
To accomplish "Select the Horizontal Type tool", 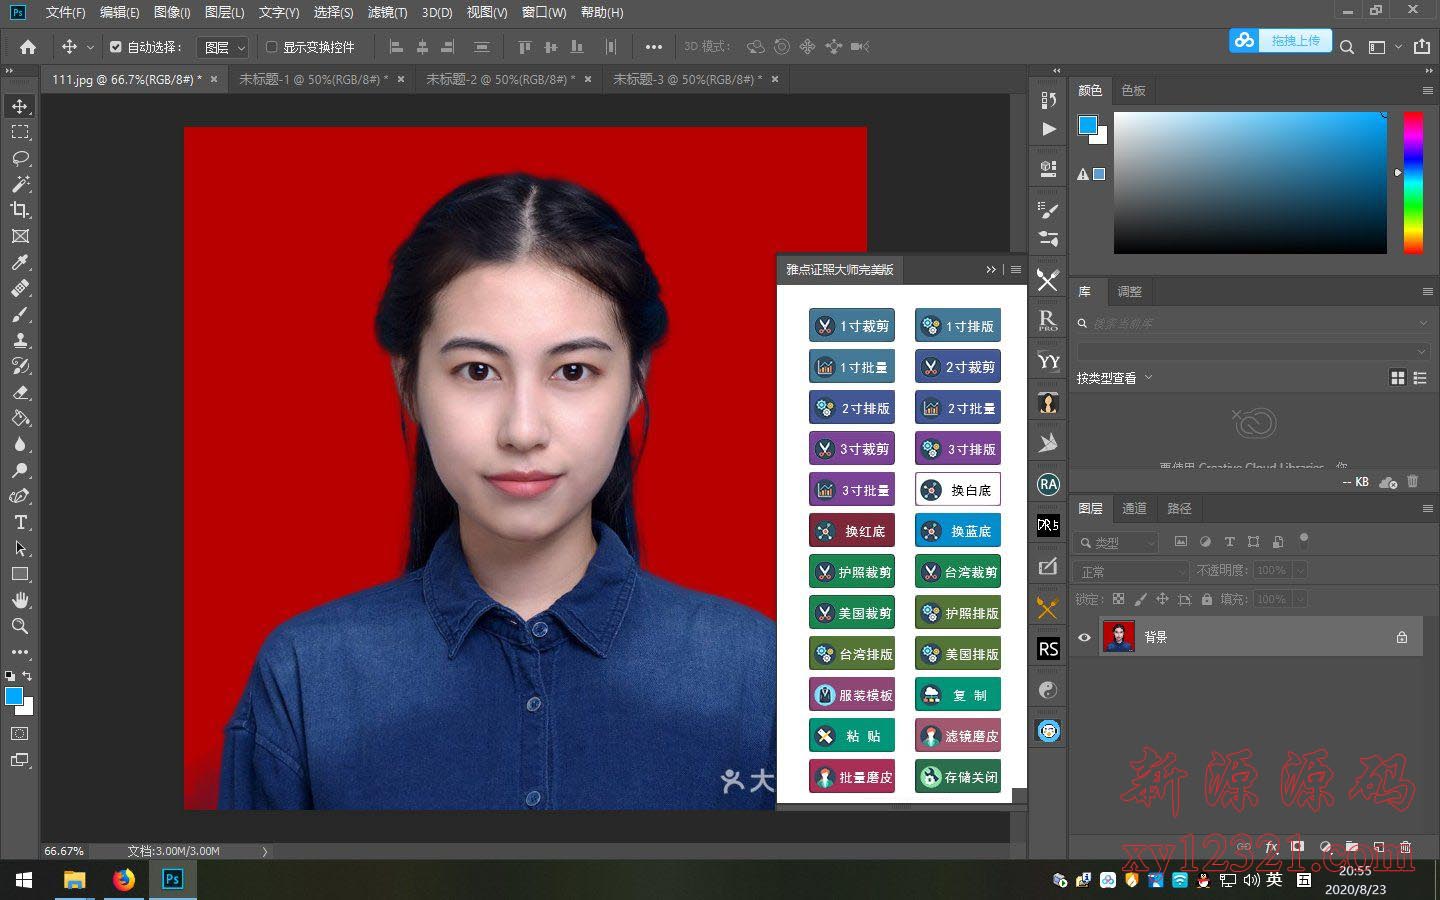I will [20, 522].
